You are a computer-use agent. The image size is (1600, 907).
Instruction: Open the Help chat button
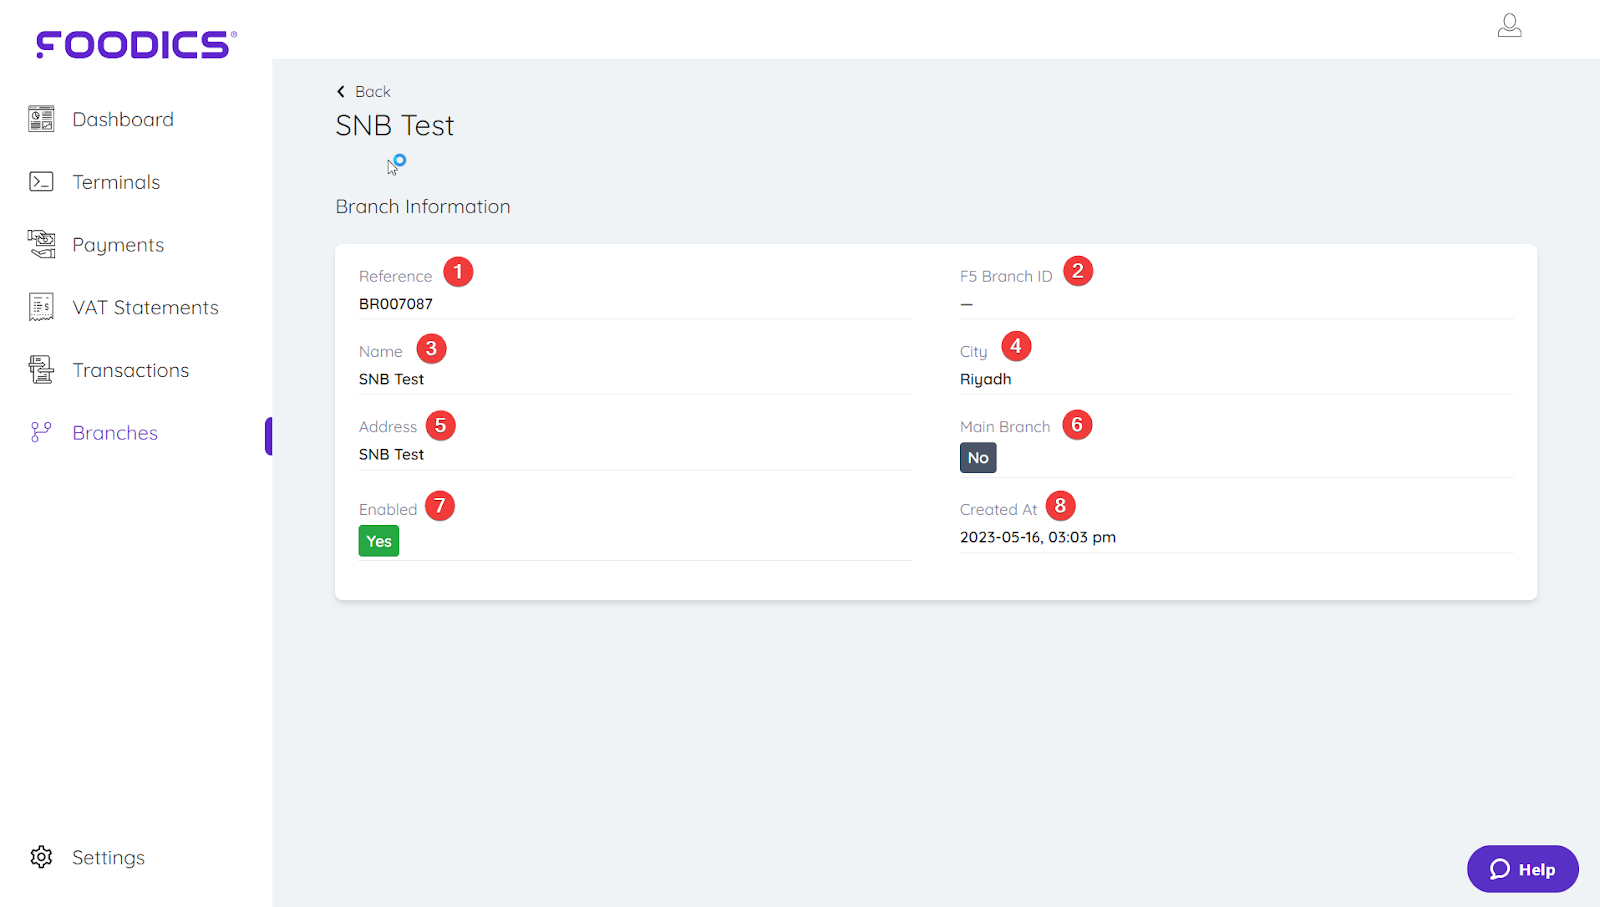[x=1522, y=869]
